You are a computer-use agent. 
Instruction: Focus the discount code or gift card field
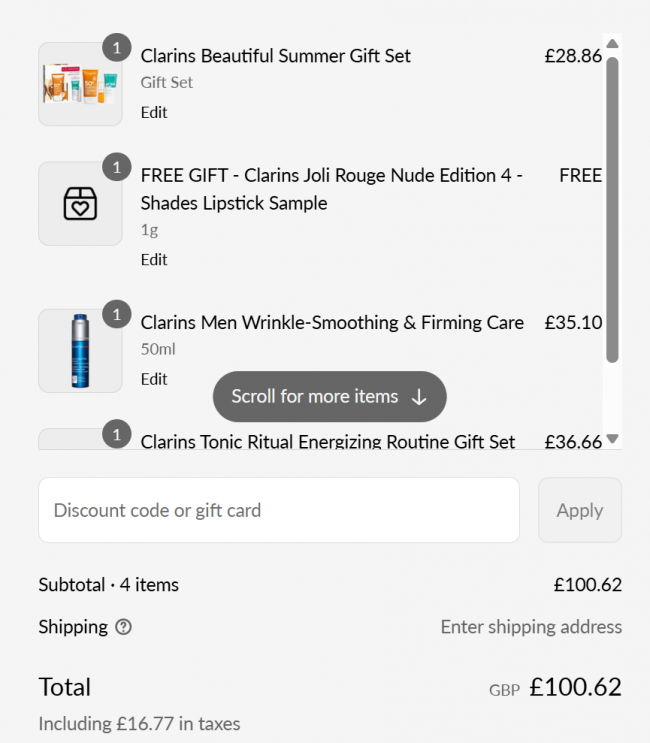coord(279,510)
